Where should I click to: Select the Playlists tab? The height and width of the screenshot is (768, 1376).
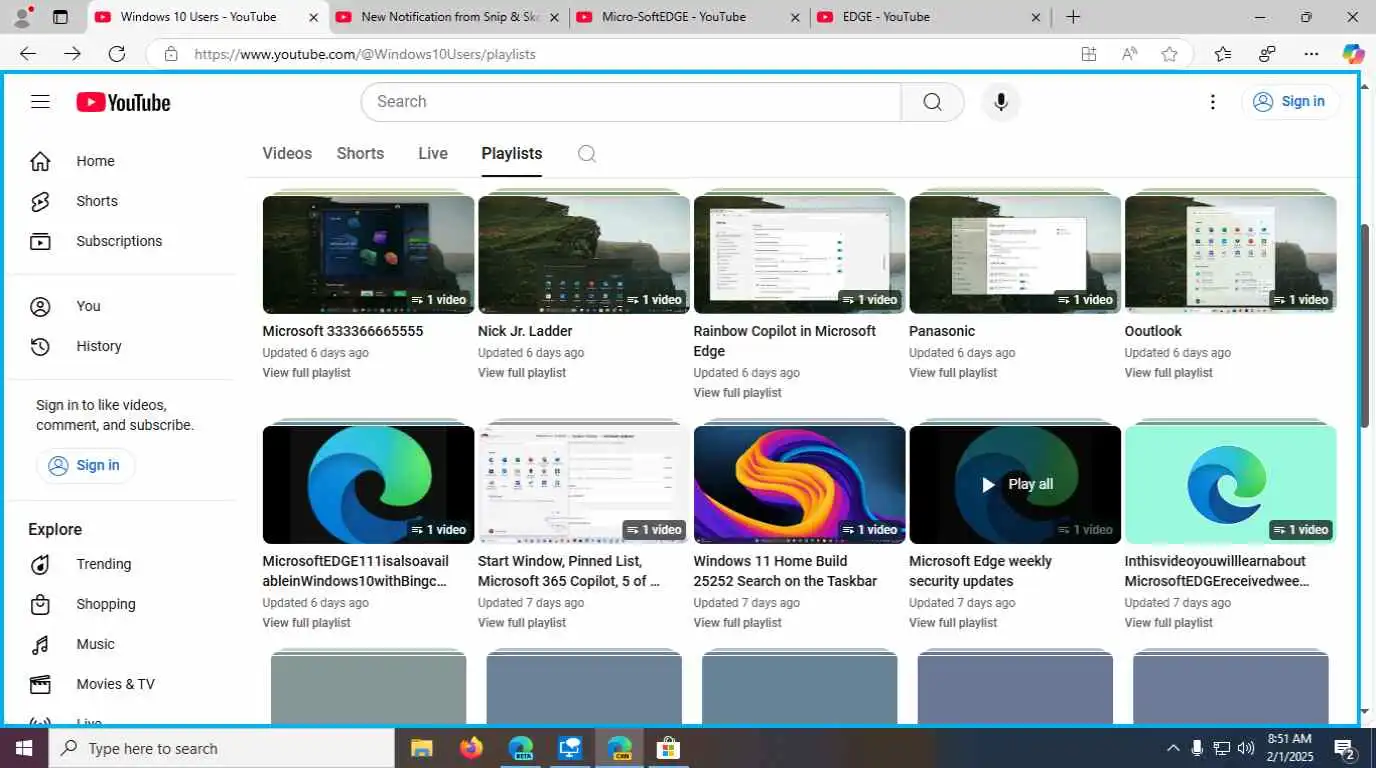coord(512,153)
